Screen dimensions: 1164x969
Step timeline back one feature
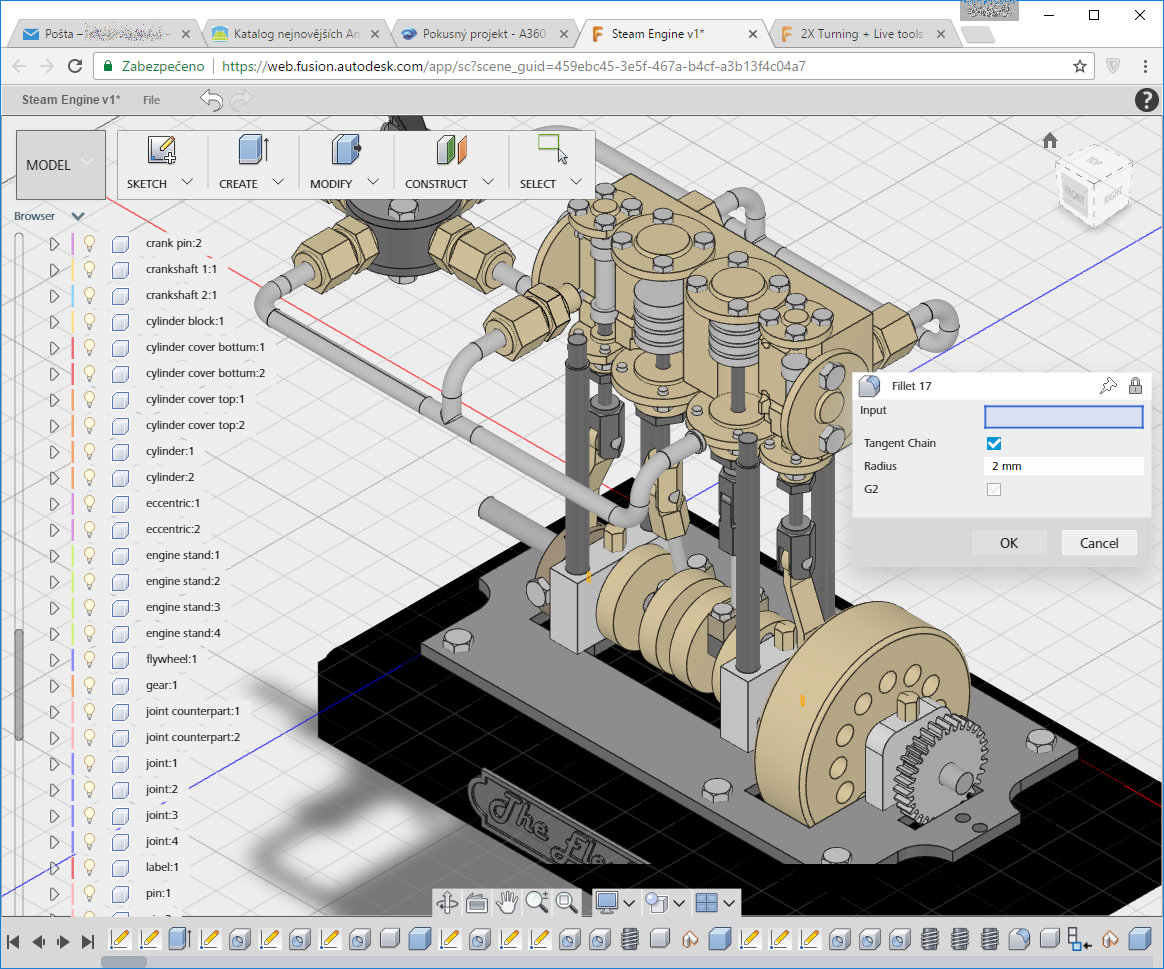coord(39,942)
